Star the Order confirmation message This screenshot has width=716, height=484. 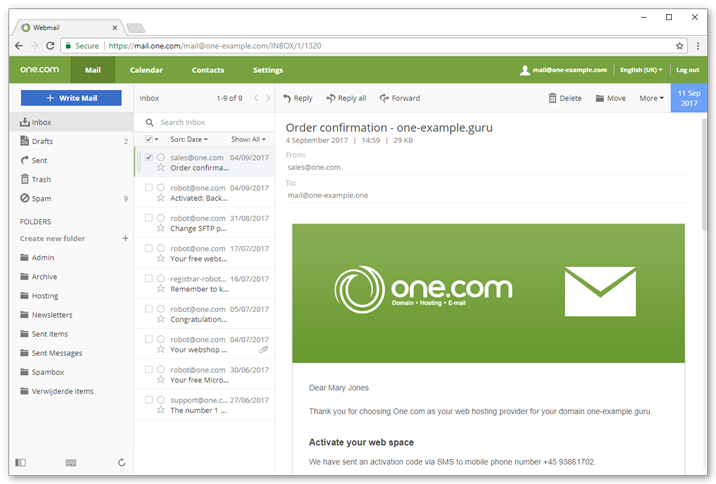[161, 168]
